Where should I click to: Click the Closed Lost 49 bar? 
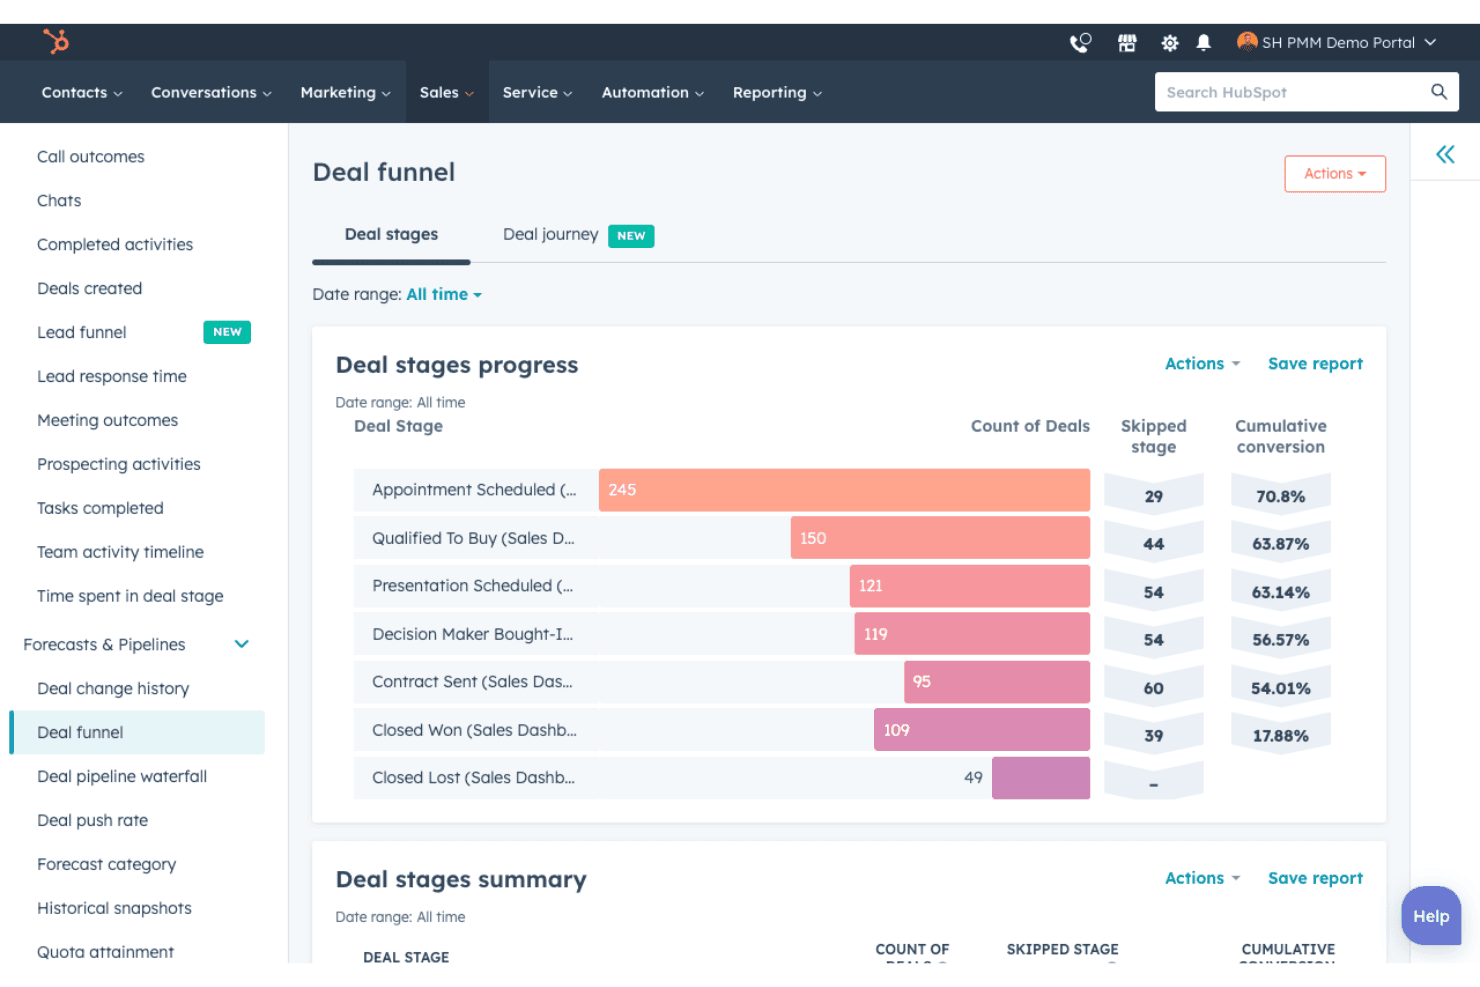[1041, 778]
